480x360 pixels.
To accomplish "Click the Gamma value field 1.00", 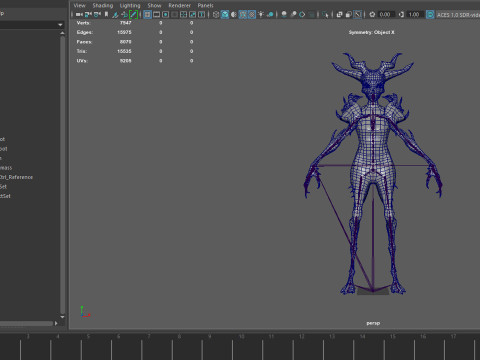I will click(414, 14).
